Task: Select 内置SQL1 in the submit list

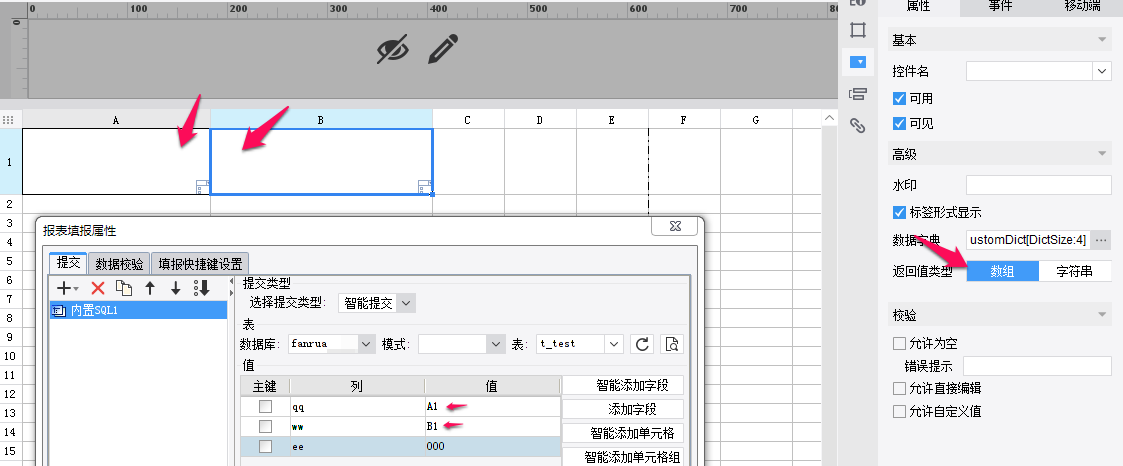Action: point(138,310)
